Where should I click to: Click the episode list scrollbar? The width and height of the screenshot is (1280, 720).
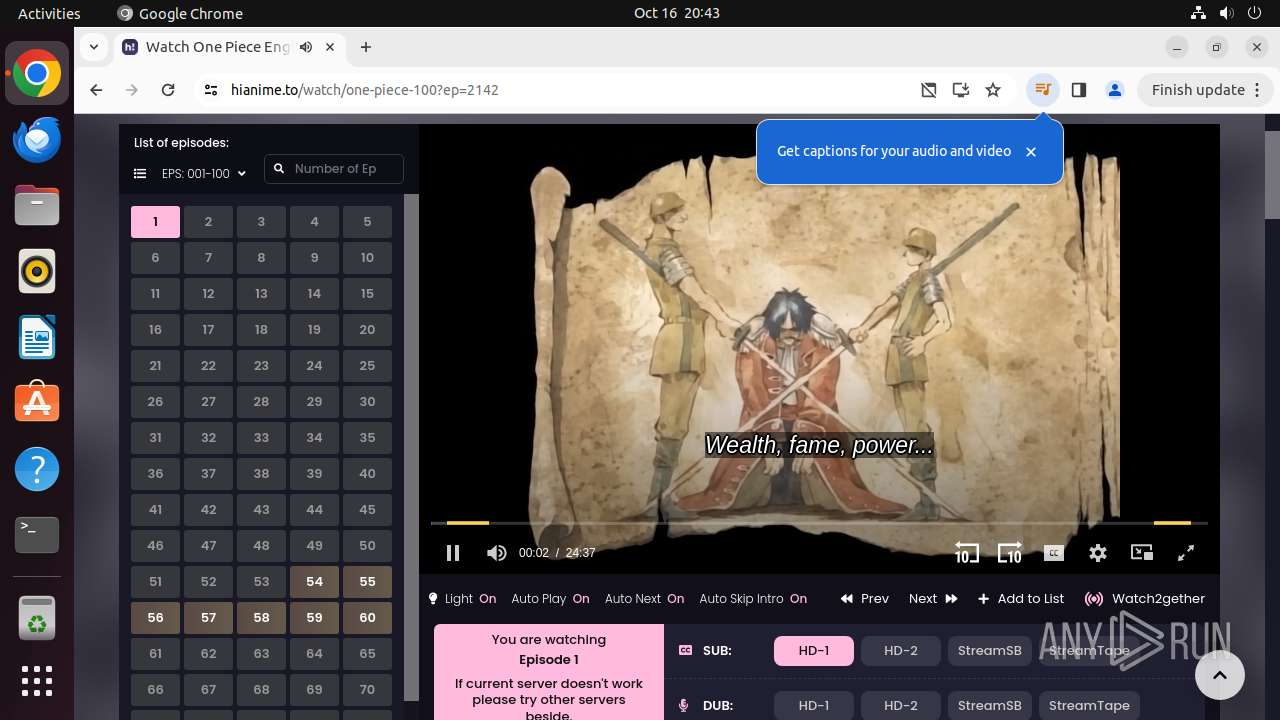411,447
